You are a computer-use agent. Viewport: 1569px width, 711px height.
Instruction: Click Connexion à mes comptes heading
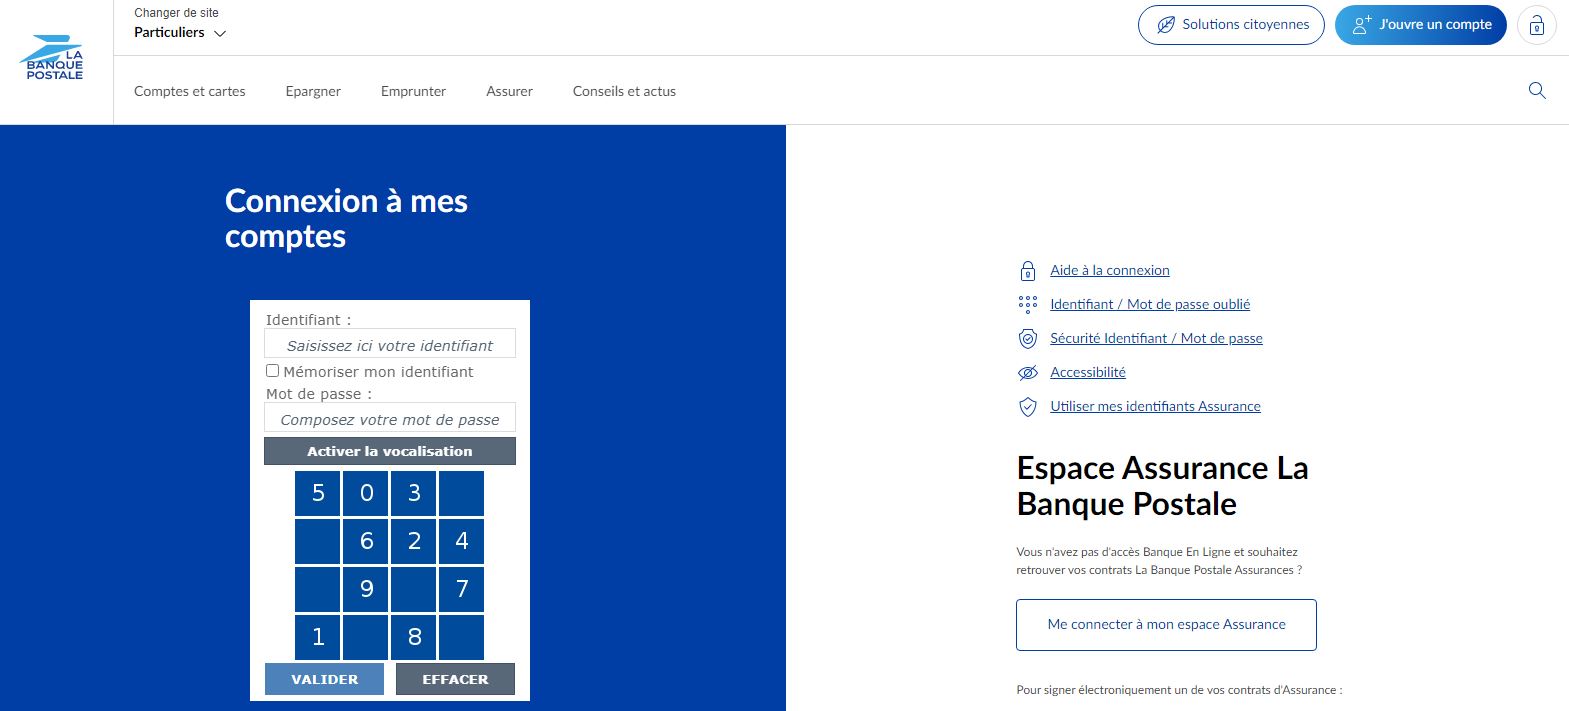click(x=346, y=218)
